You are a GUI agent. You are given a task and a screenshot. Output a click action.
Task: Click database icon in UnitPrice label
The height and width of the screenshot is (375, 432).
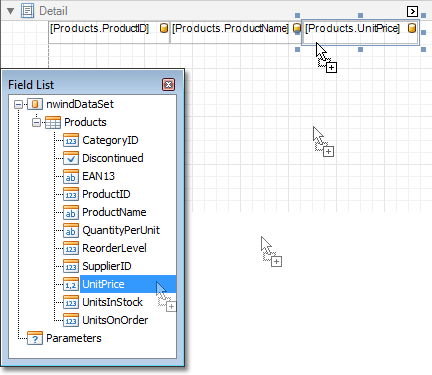coord(412,28)
